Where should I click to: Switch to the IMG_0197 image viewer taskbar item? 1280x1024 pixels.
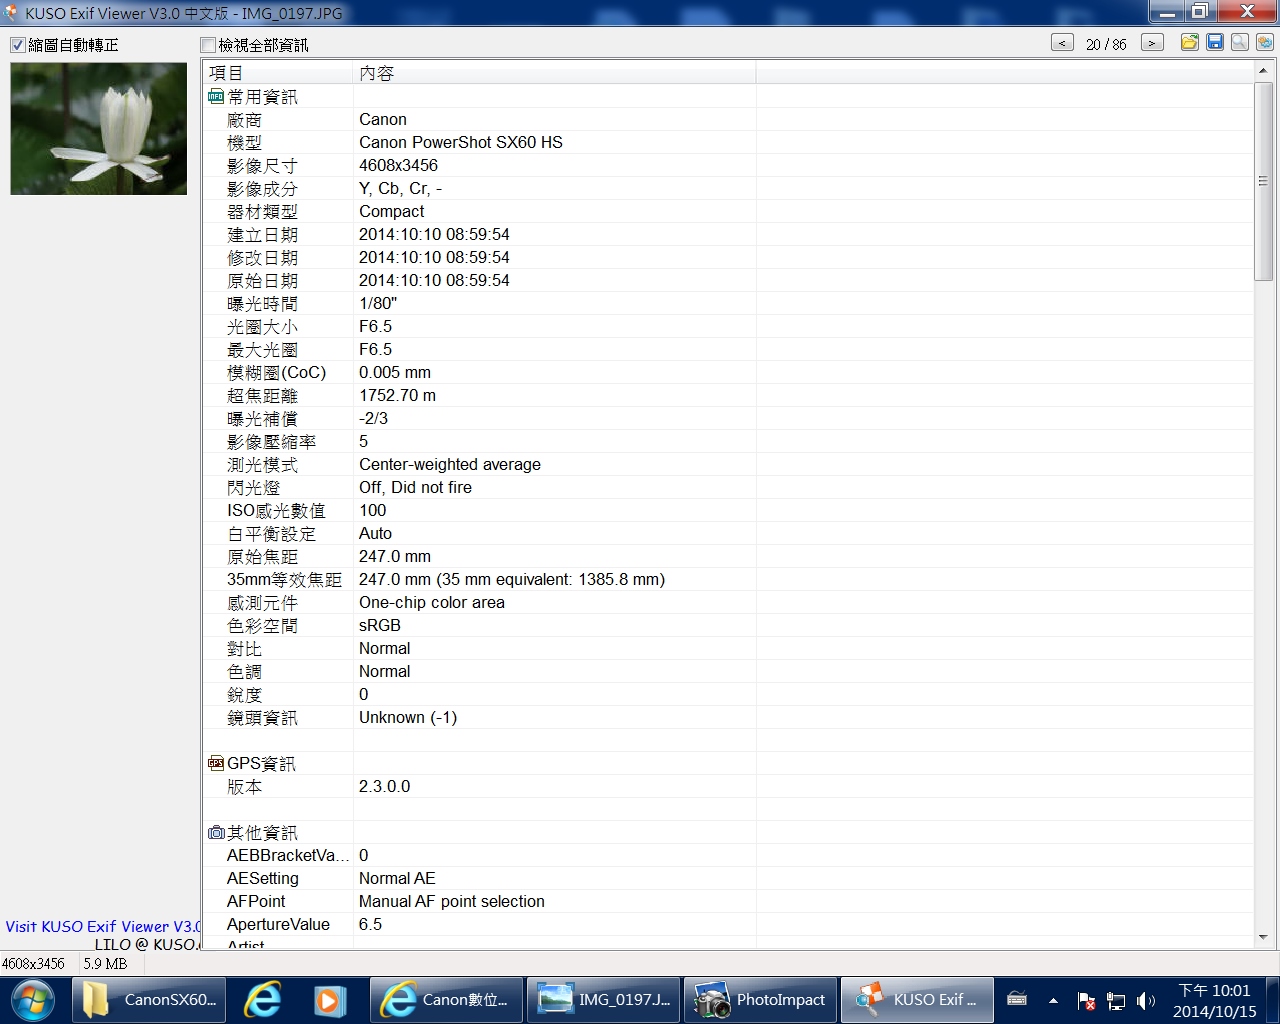[603, 1000]
